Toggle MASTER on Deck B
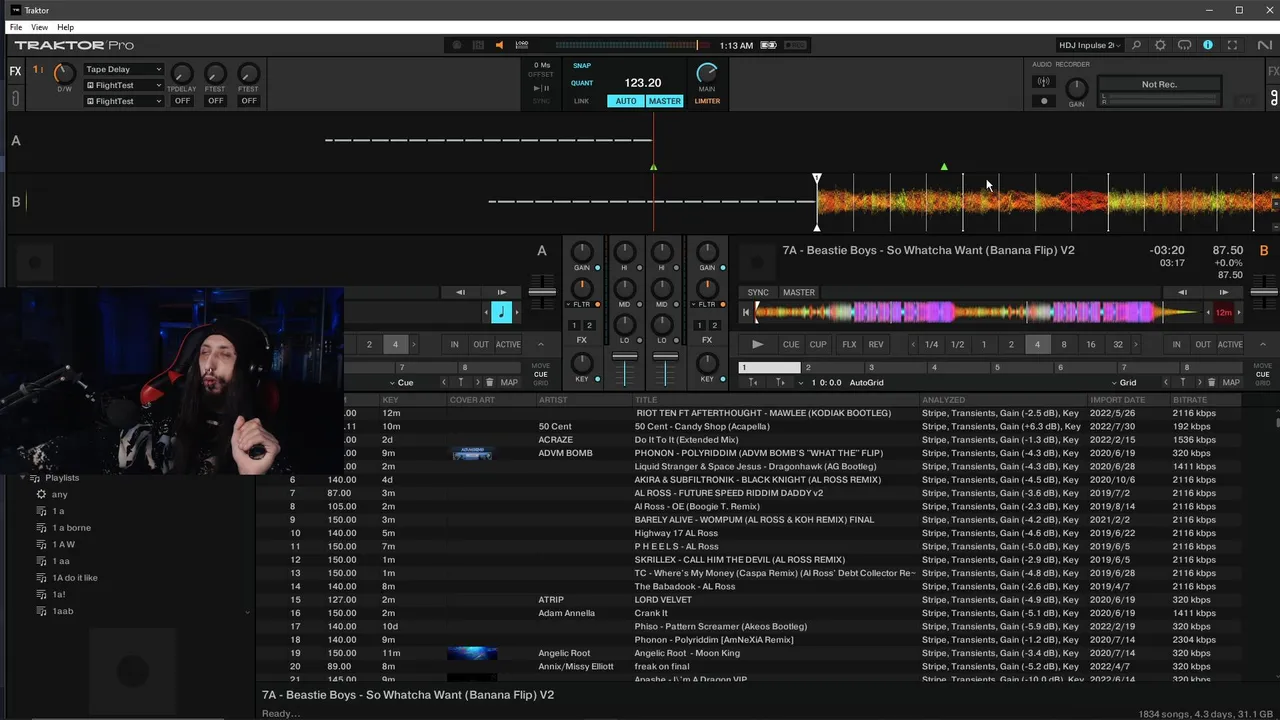The height and width of the screenshot is (720, 1280). (x=798, y=292)
